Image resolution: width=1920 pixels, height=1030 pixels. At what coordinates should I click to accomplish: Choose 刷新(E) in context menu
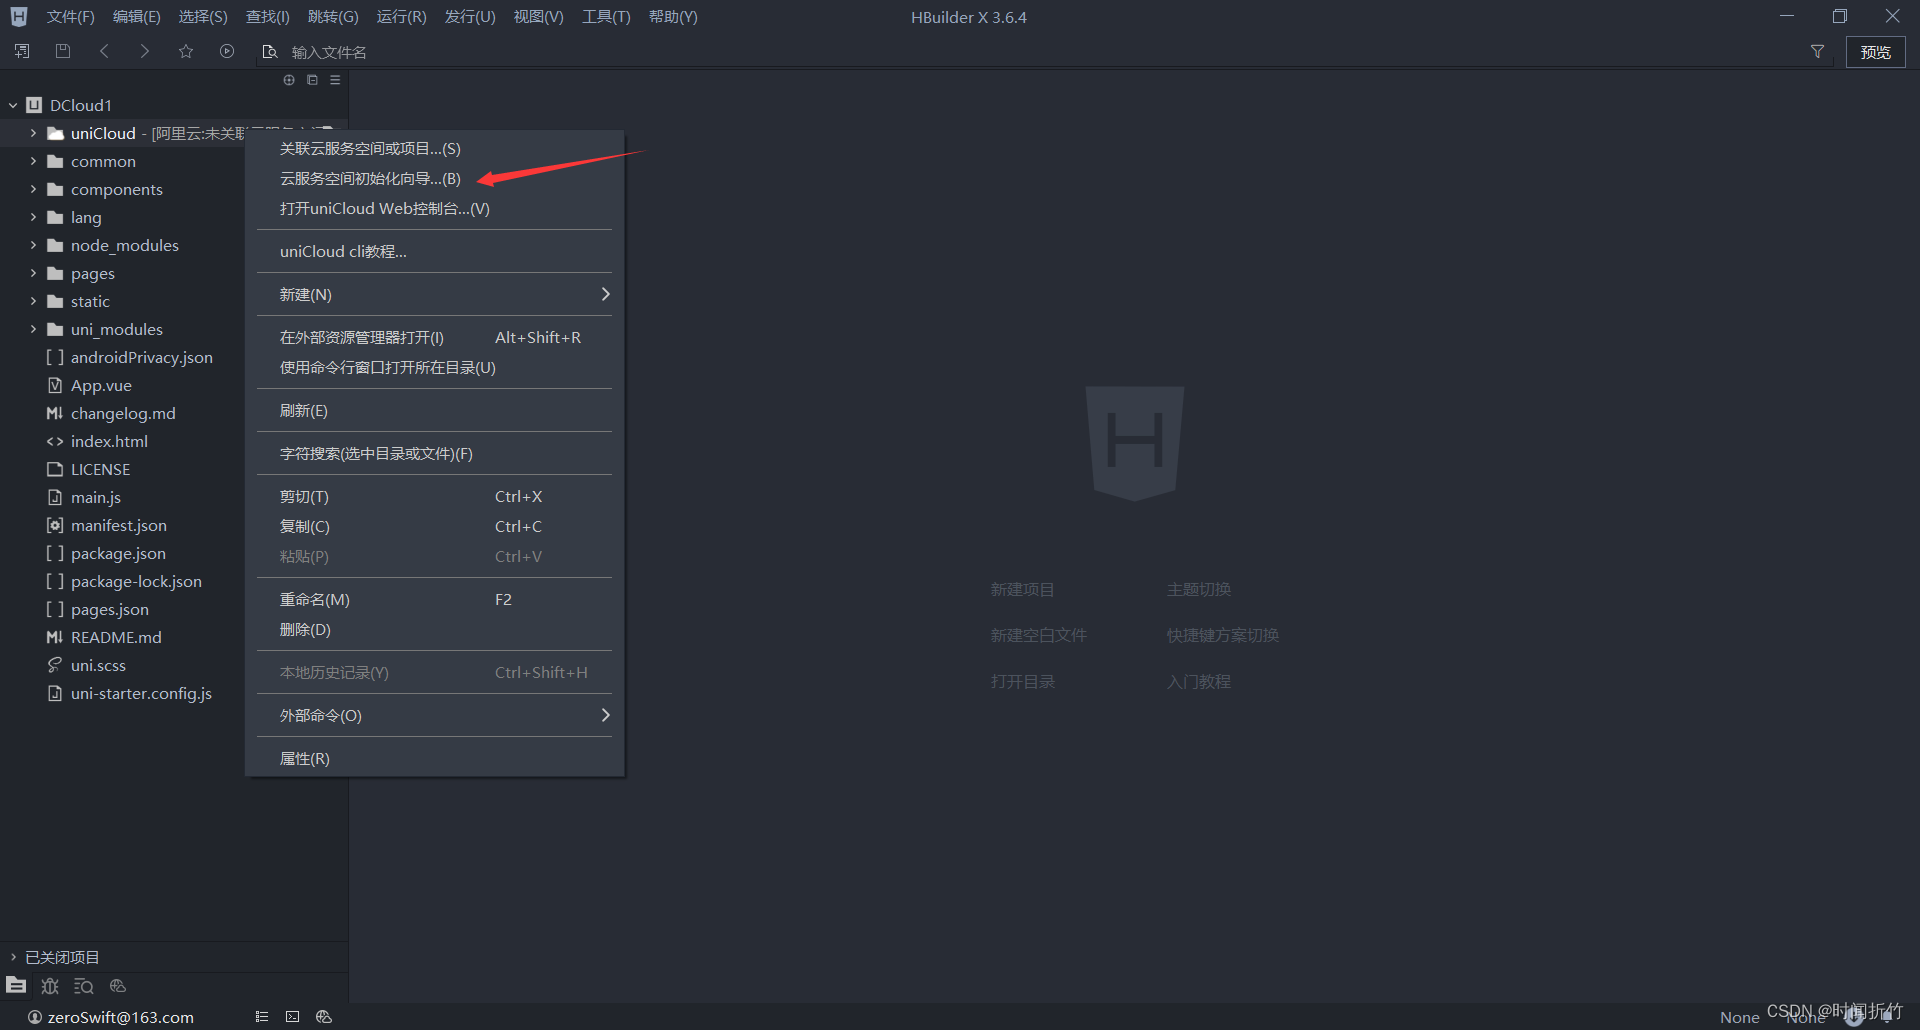click(x=434, y=410)
